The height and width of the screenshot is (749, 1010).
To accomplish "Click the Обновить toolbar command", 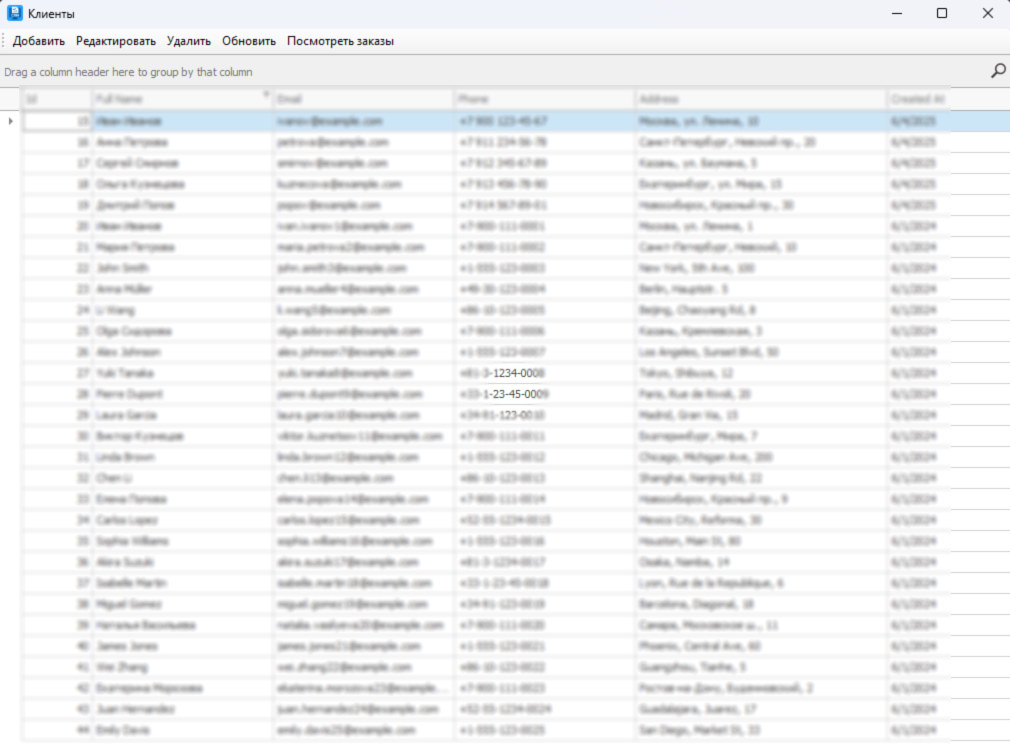I will pos(248,41).
